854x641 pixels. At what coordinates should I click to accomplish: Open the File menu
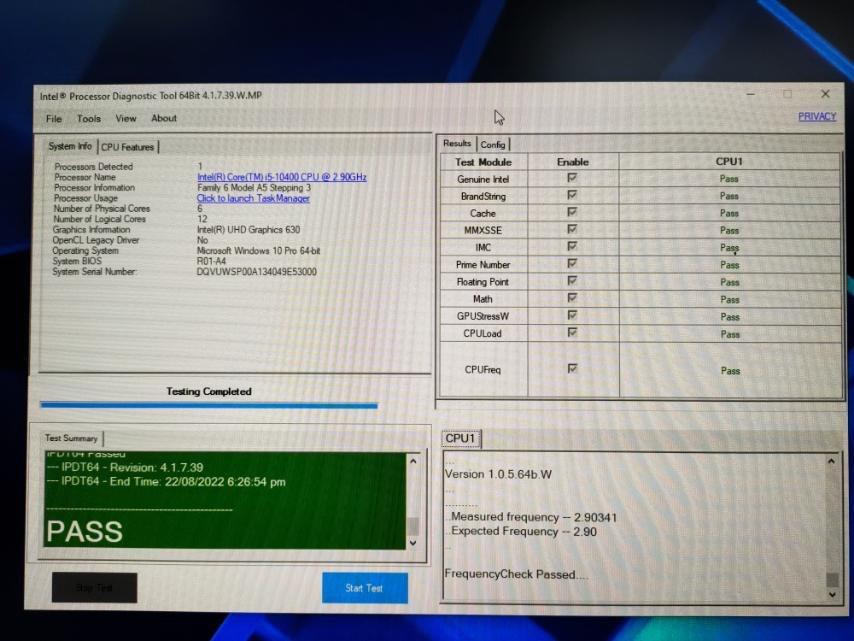54,119
